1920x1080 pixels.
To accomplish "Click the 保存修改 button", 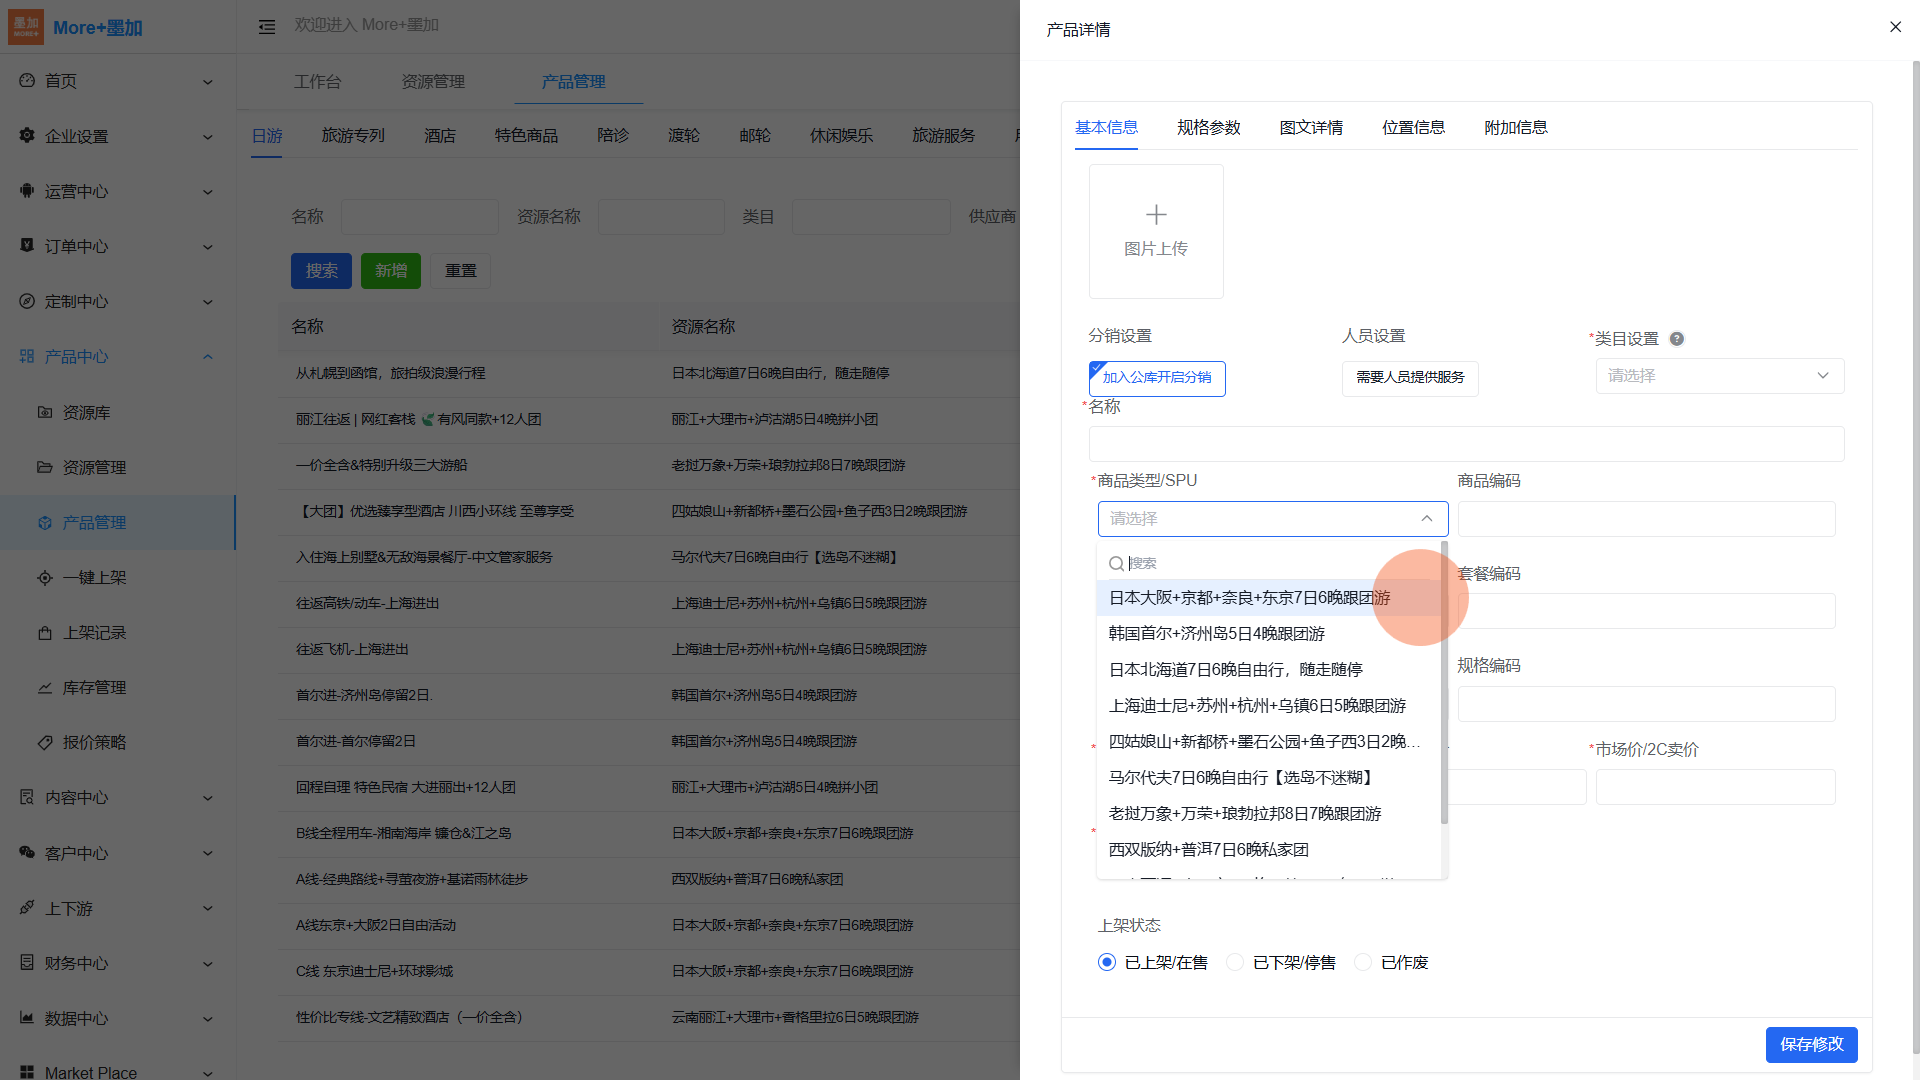I will (1811, 1044).
